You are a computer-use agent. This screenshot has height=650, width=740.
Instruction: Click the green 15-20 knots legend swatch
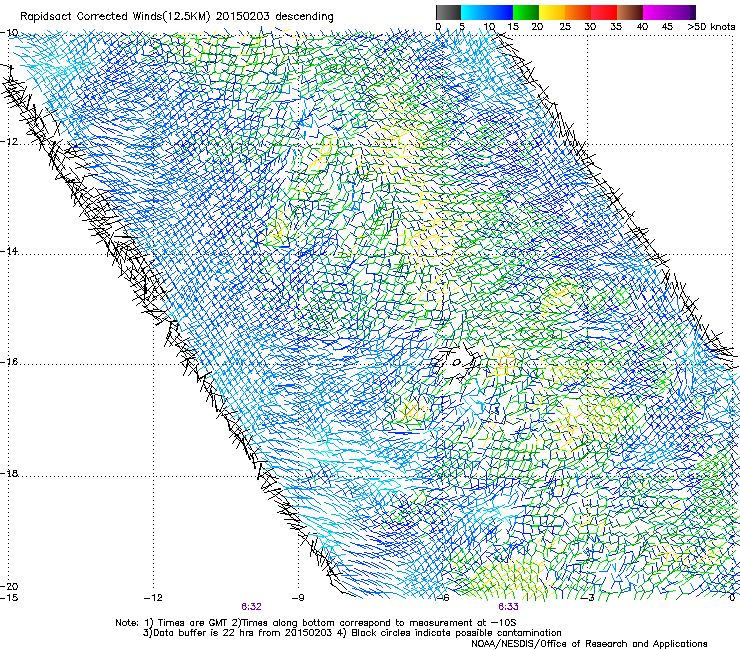click(526, 12)
